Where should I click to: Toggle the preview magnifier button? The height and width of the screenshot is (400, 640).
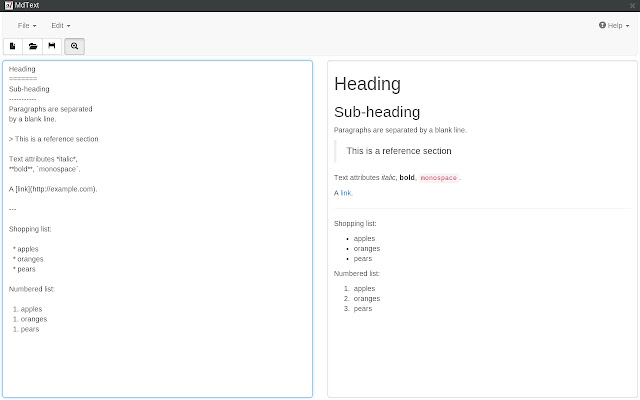pos(74,46)
